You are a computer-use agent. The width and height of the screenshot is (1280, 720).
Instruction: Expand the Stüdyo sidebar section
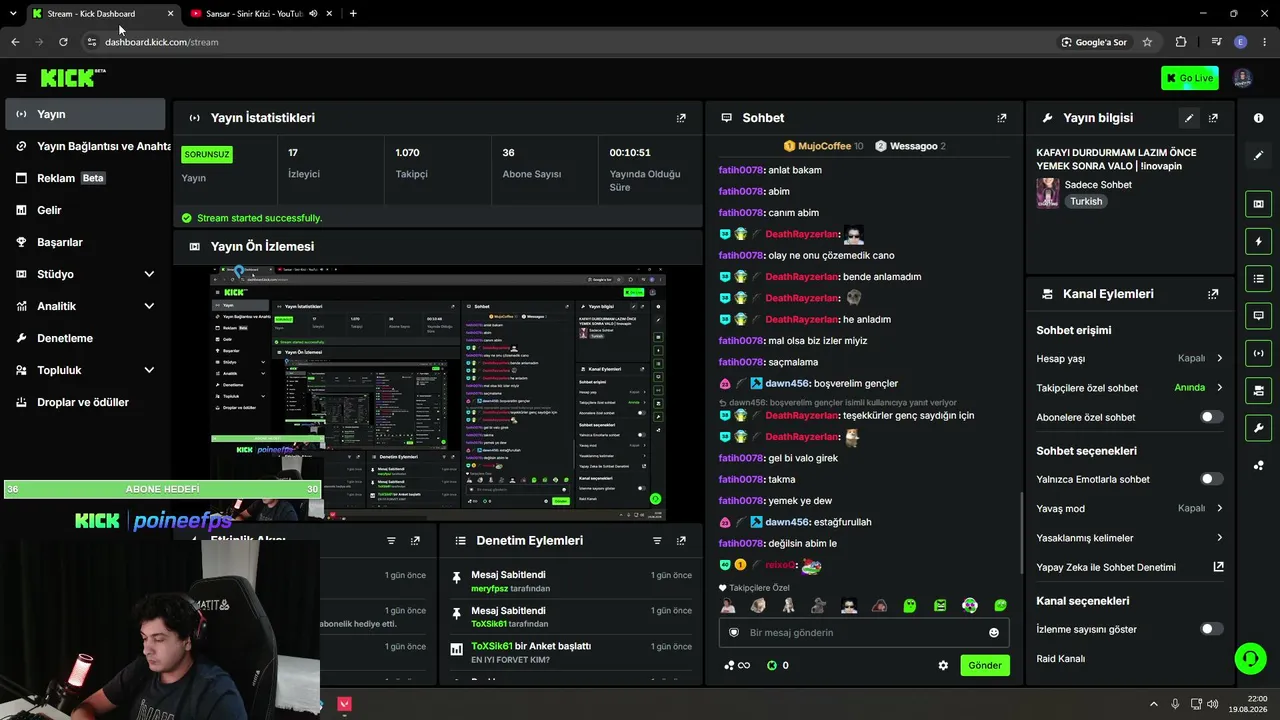pyautogui.click(x=149, y=274)
